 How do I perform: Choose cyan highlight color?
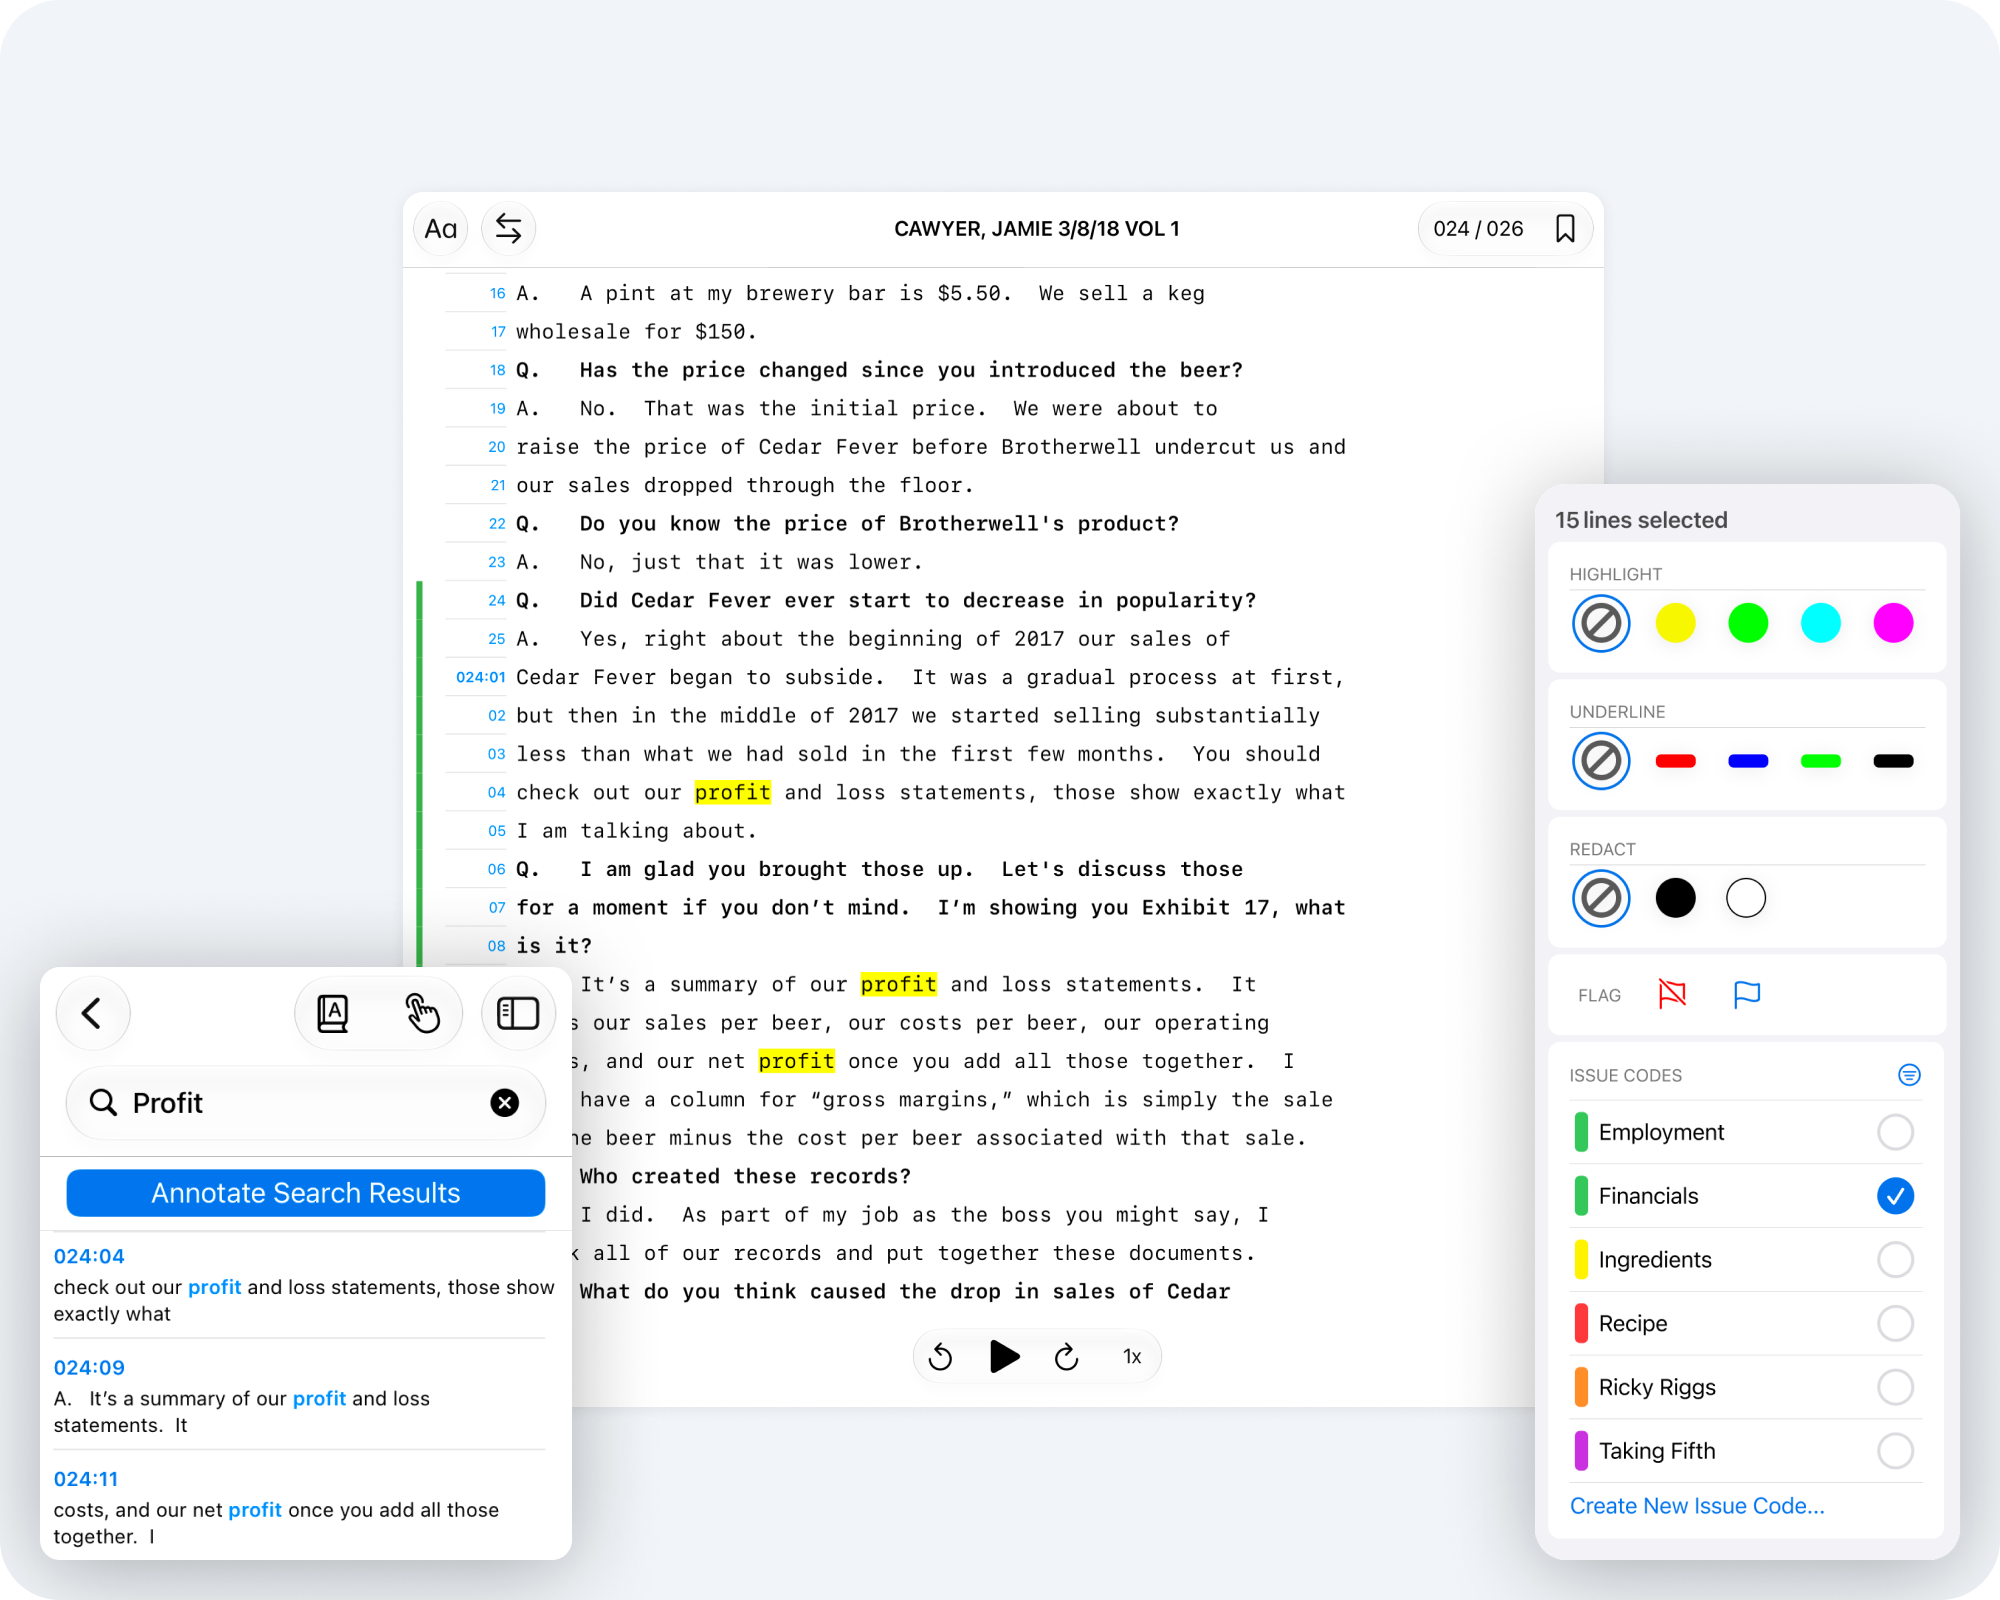[1821, 623]
